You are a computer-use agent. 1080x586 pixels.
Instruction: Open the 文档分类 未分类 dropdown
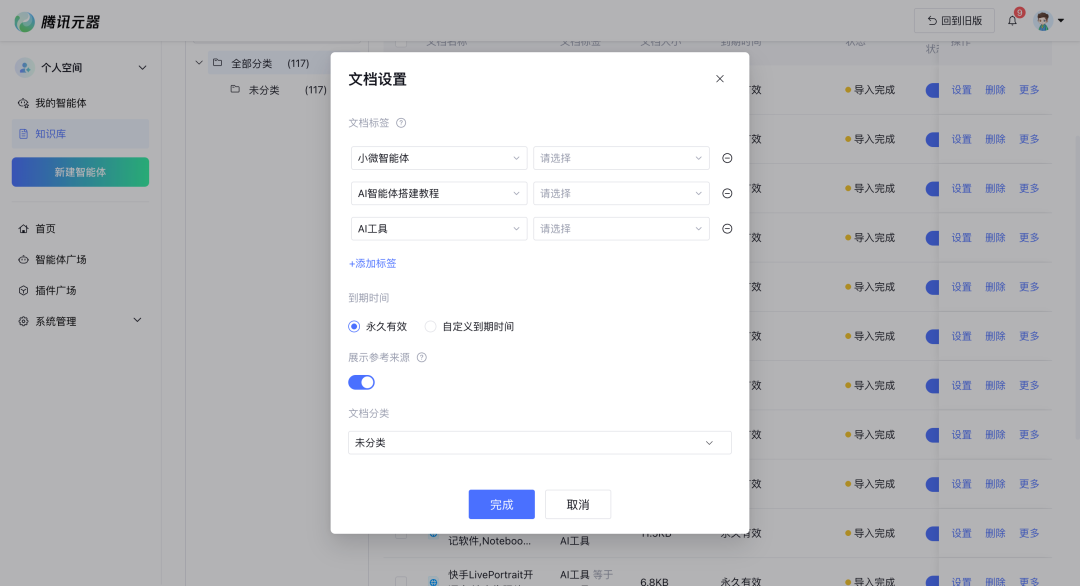pos(539,443)
